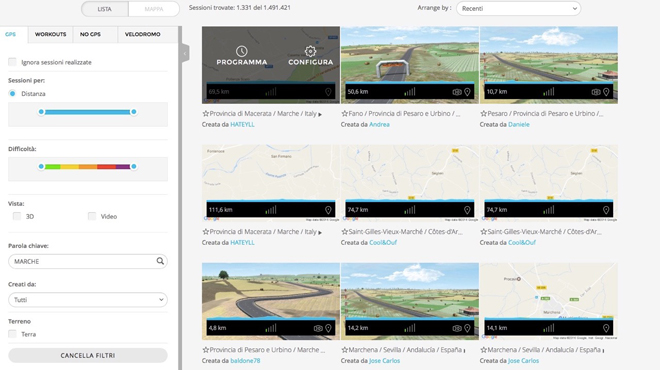This screenshot has width=660, height=370.
Task: Click map pin on 4,8 km card
Action: pyautogui.click(x=328, y=328)
